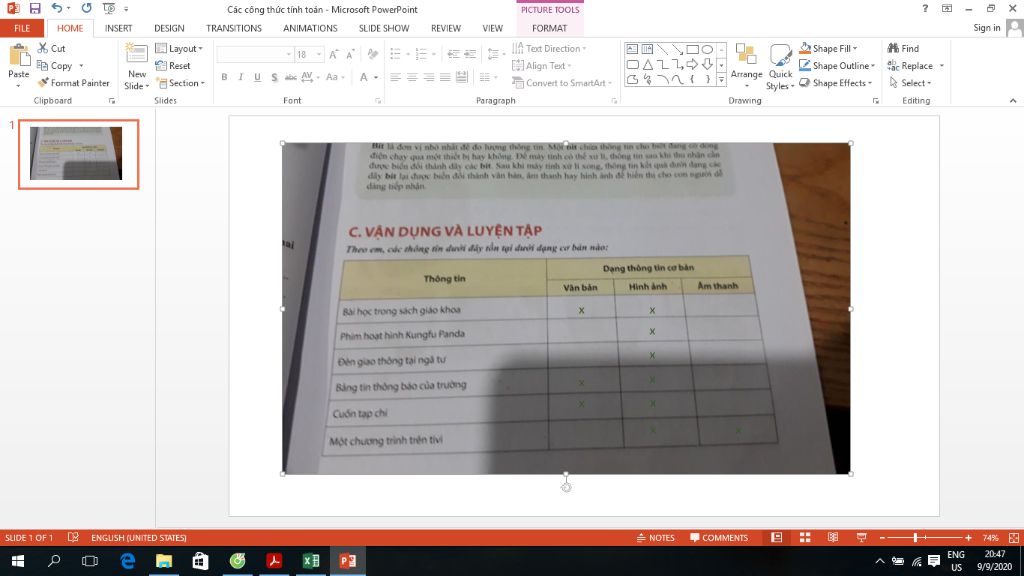Click Find in the Editing group
Viewport: 1024px width, 576px height.
pyautogui.click(x=903, y=48)
